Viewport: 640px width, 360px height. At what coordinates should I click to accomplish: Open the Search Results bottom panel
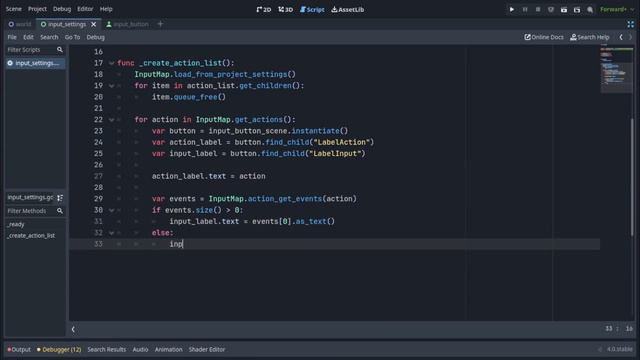point(107,349)
